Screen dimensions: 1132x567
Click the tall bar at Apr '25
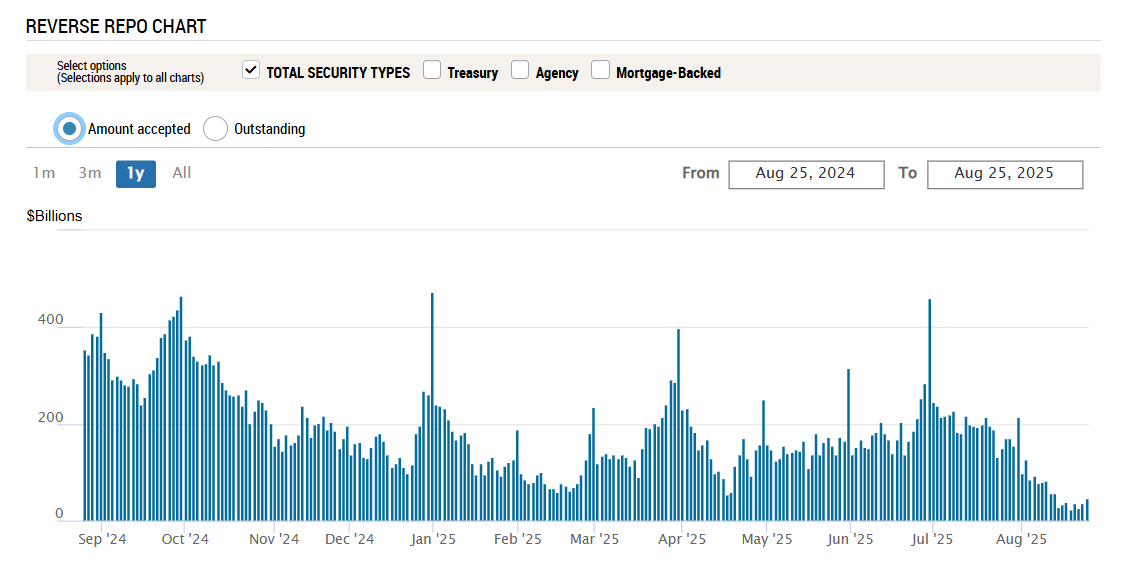pos(679,425)
